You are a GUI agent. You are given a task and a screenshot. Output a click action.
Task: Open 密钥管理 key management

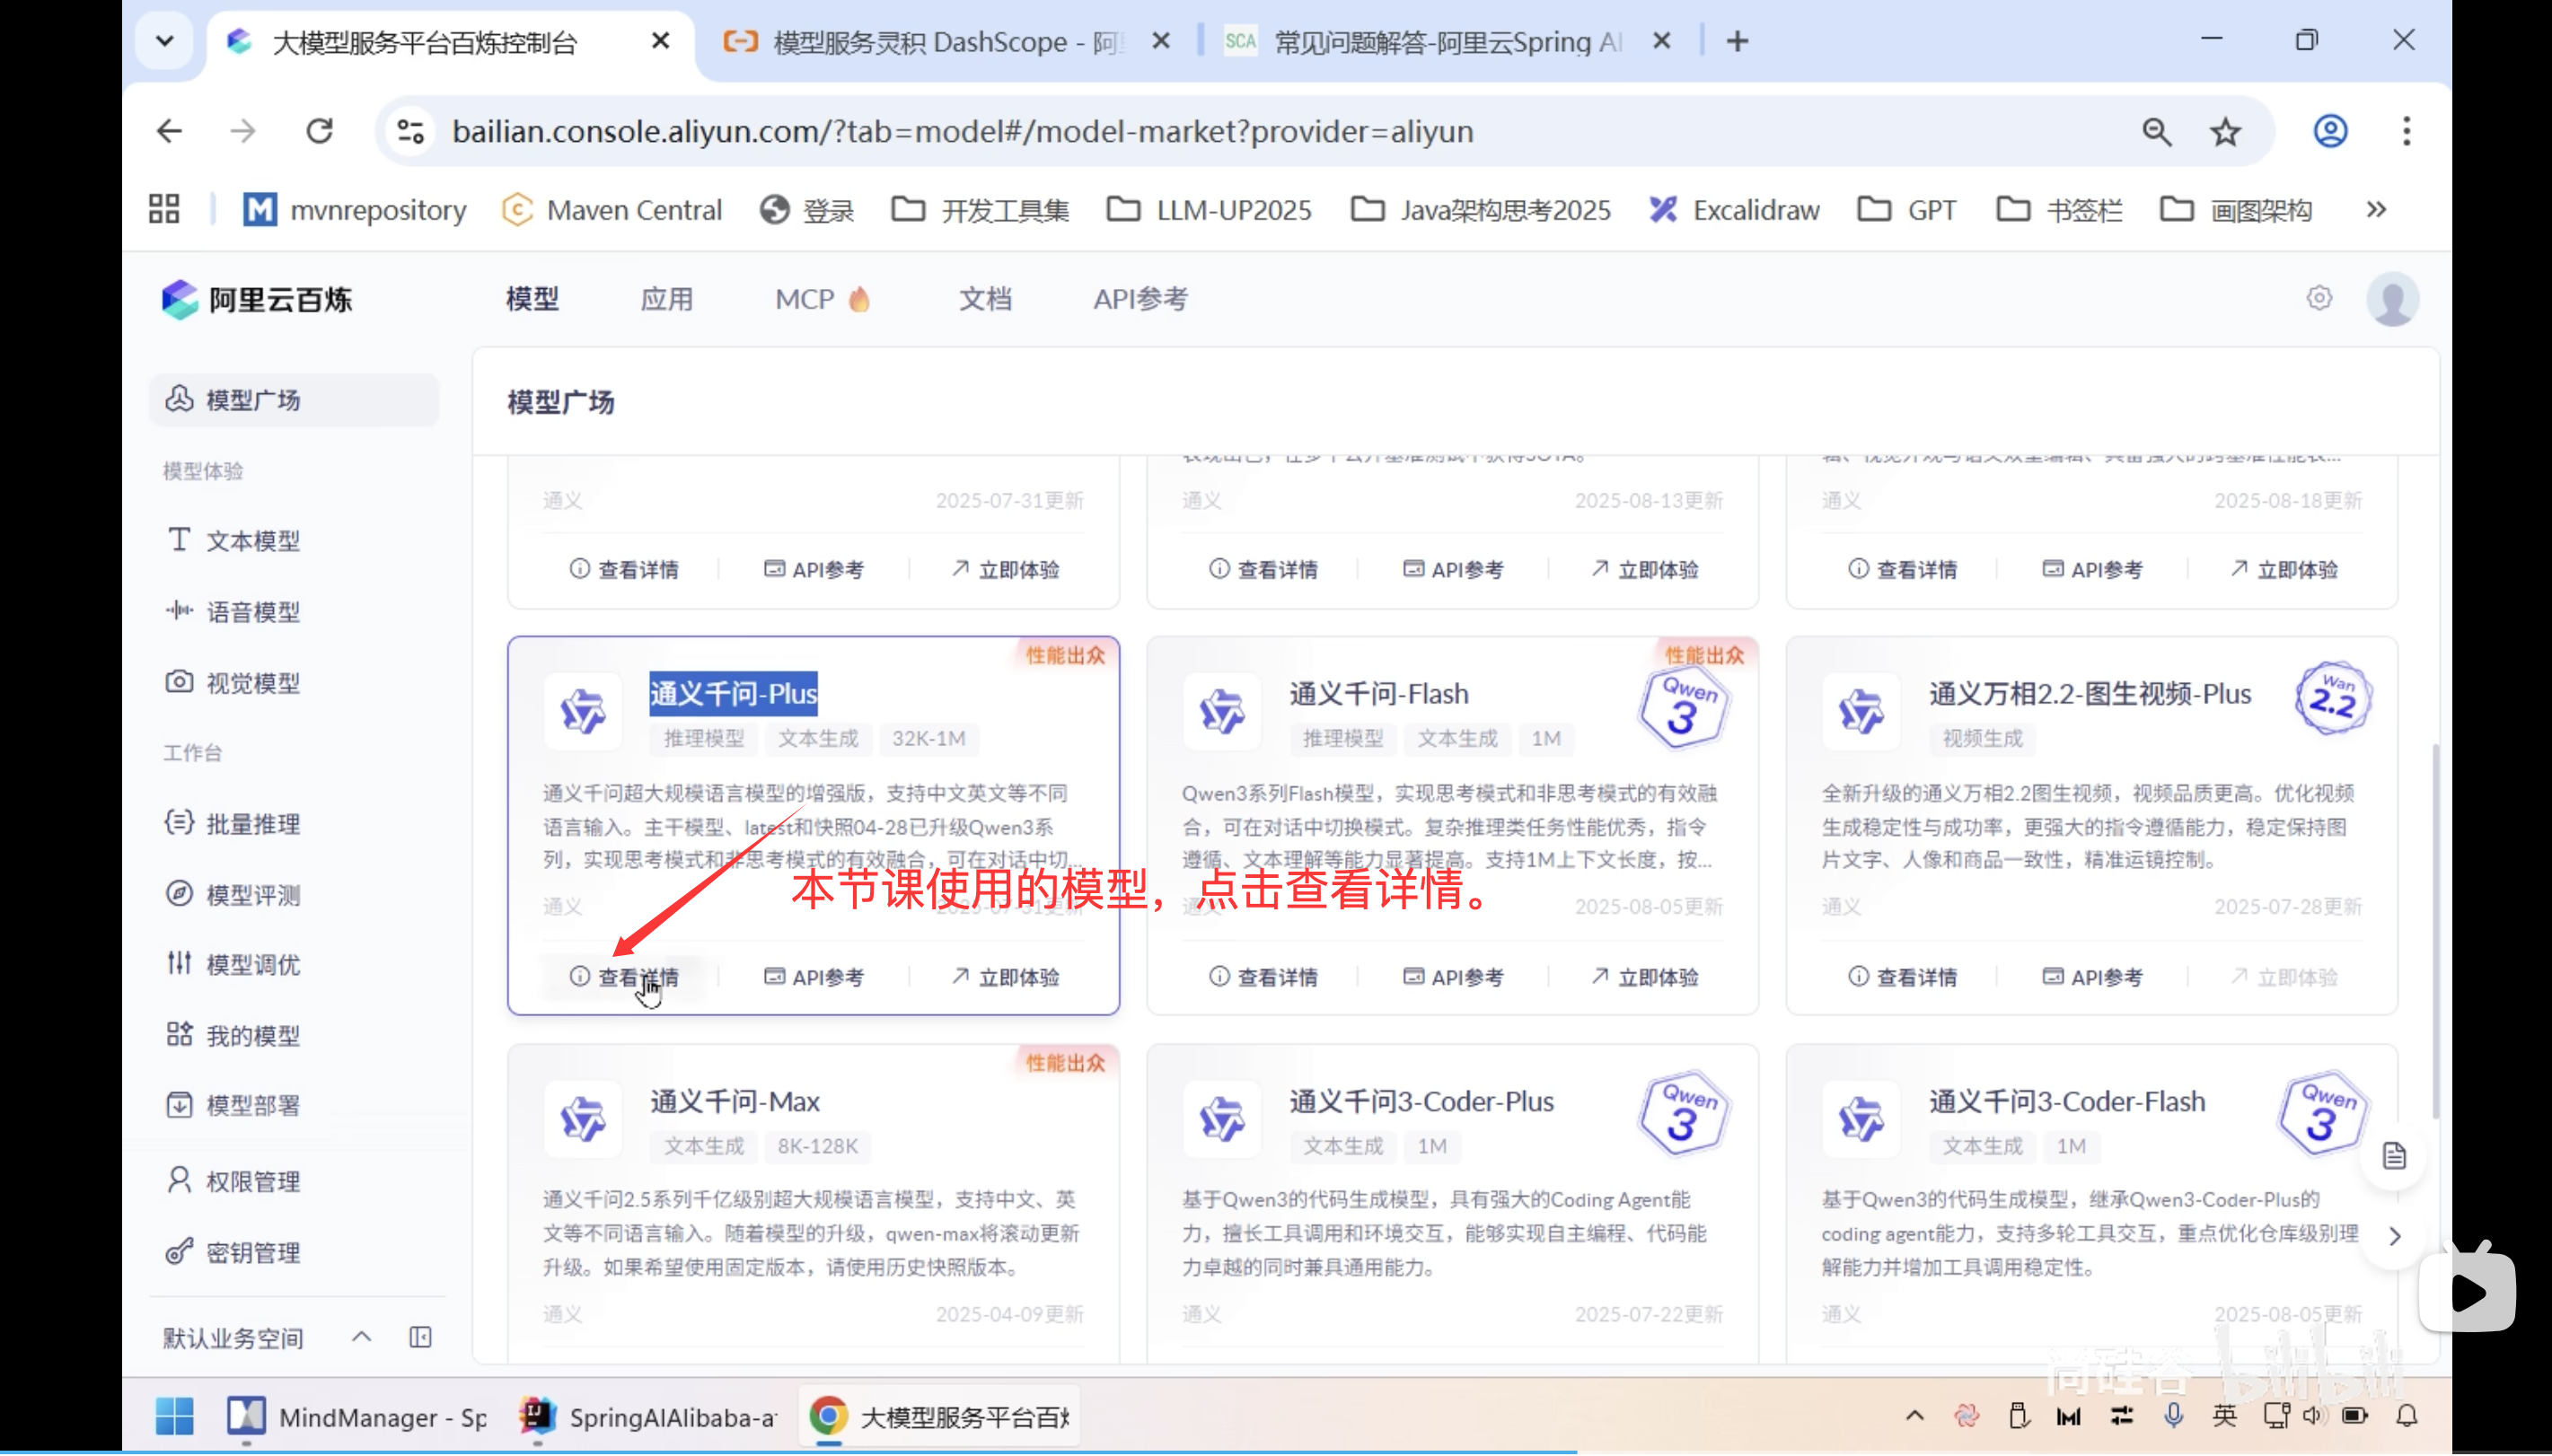click(x=252, y=1251)
